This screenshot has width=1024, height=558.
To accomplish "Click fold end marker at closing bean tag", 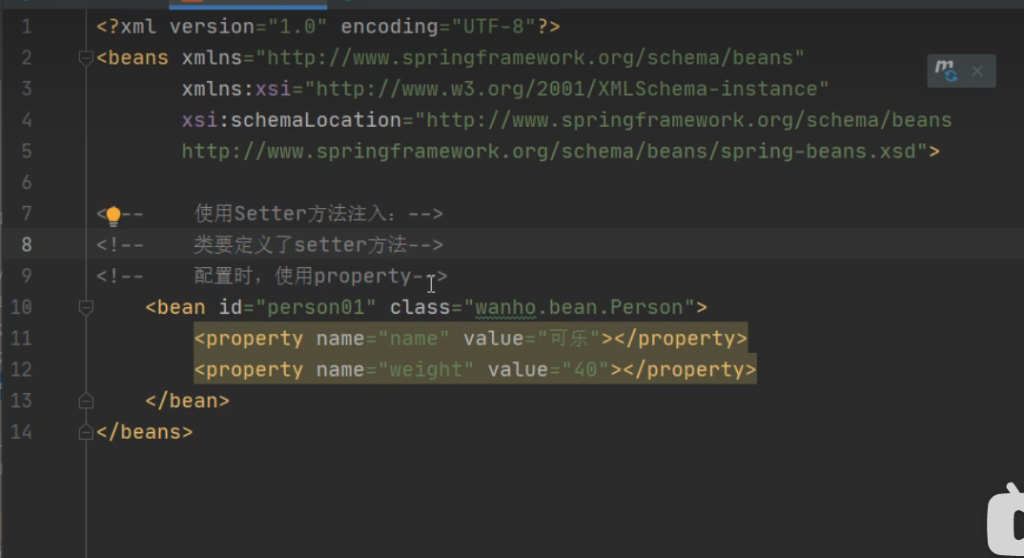I will coord(85,401).
